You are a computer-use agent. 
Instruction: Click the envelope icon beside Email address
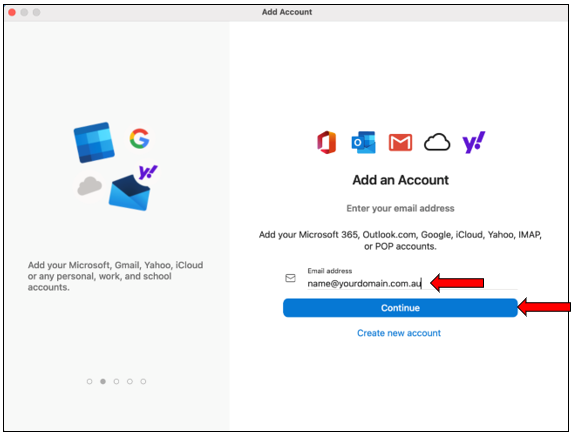290,278
